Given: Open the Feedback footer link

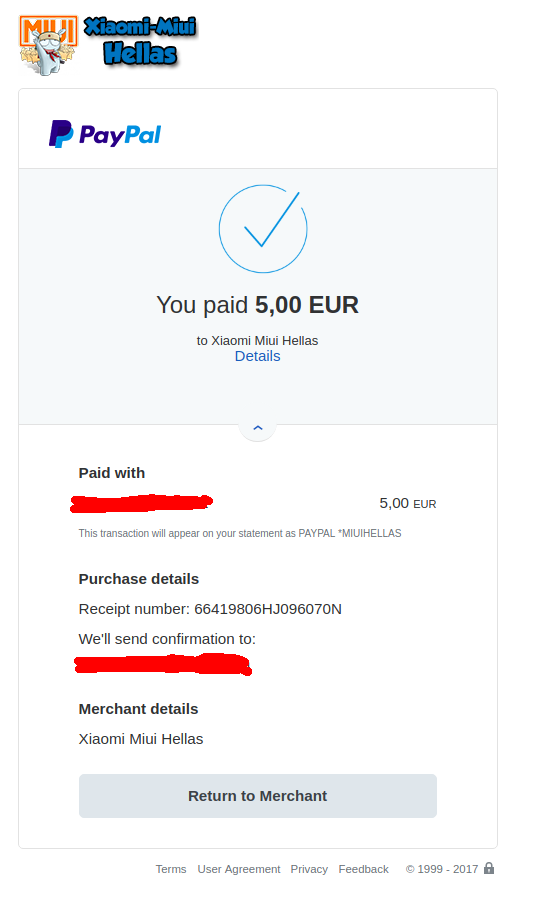Looking at the screenshot, I should (x=363, y=869).
